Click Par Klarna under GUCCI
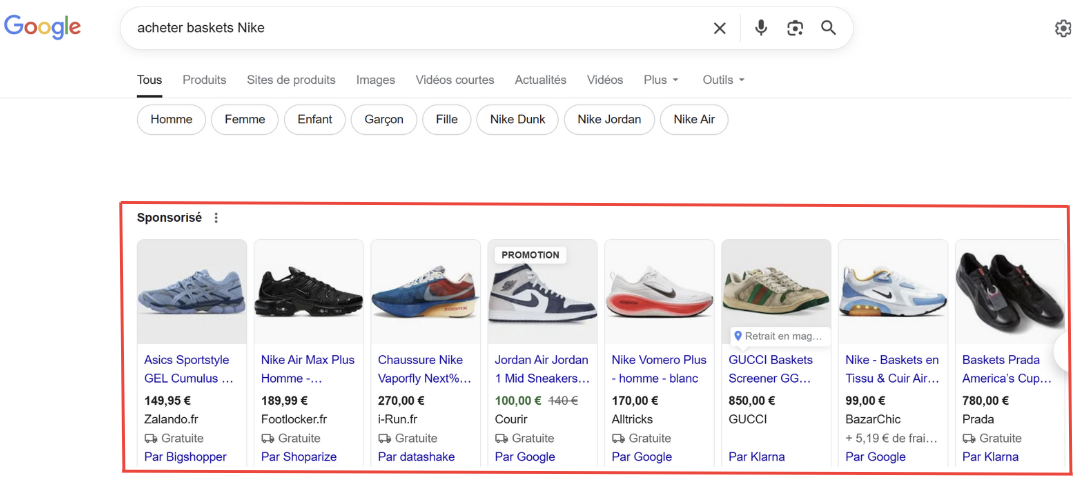This screenshot has width=1087, height=491. (756, 456)
